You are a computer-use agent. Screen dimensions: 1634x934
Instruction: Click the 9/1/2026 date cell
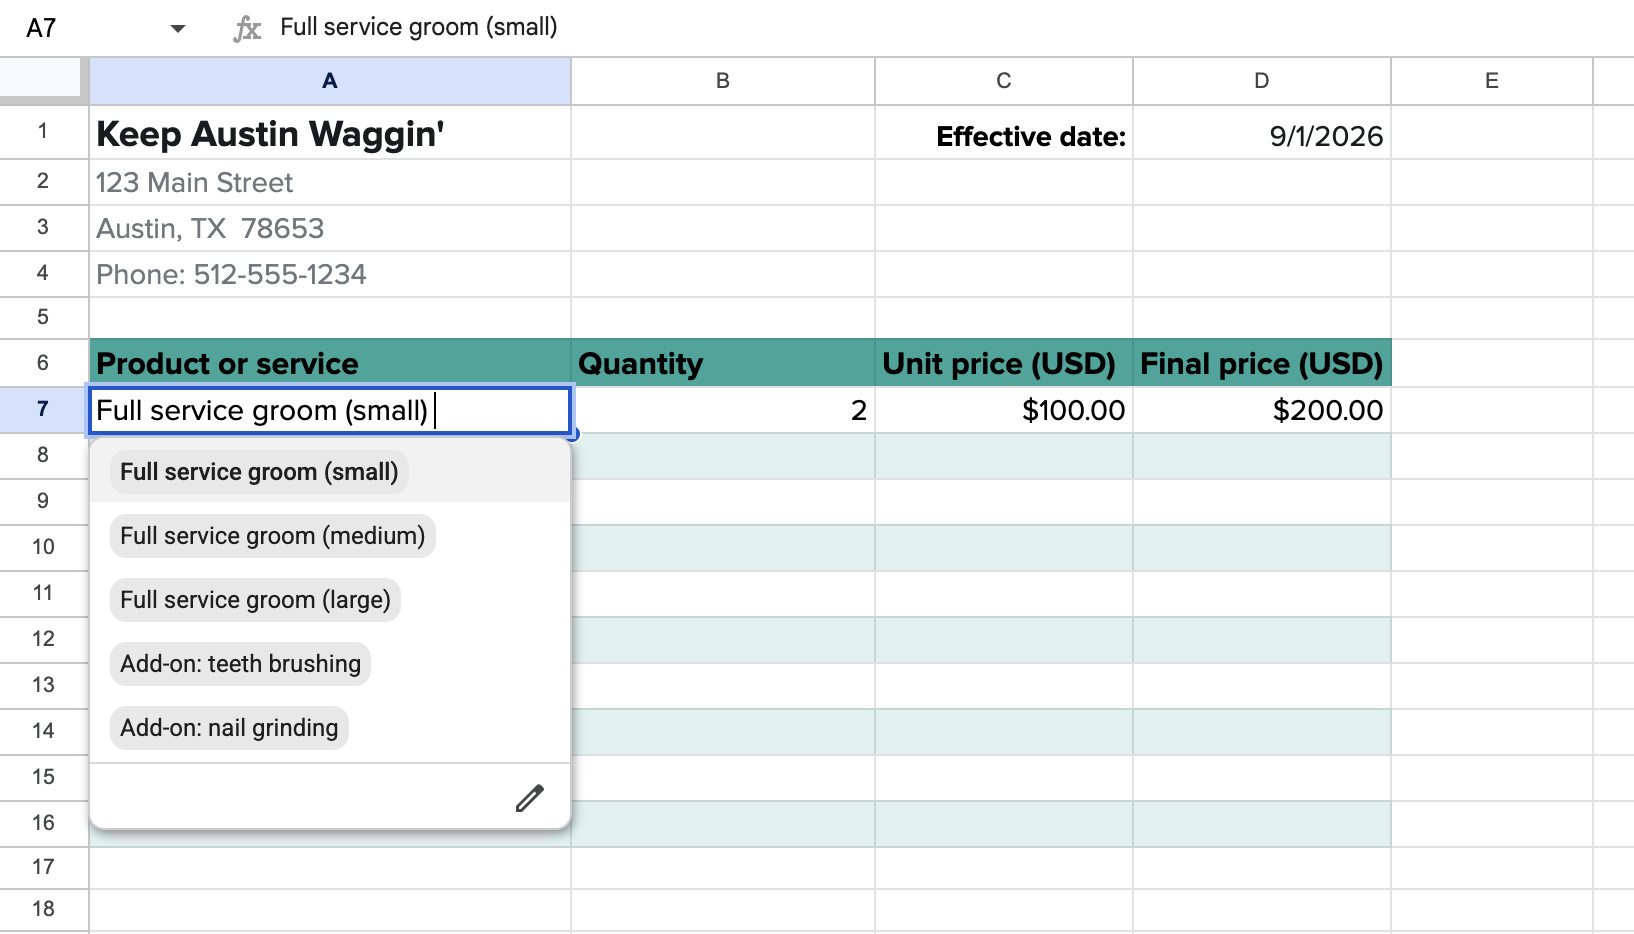click(1262, 133)
